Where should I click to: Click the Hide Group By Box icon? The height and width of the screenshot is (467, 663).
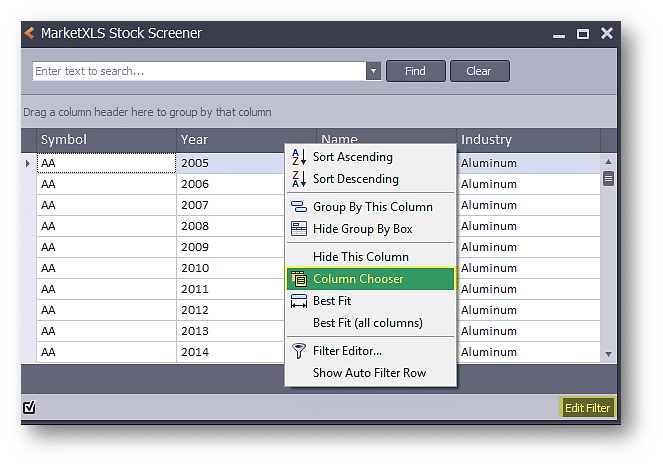[x=299, y=229]
